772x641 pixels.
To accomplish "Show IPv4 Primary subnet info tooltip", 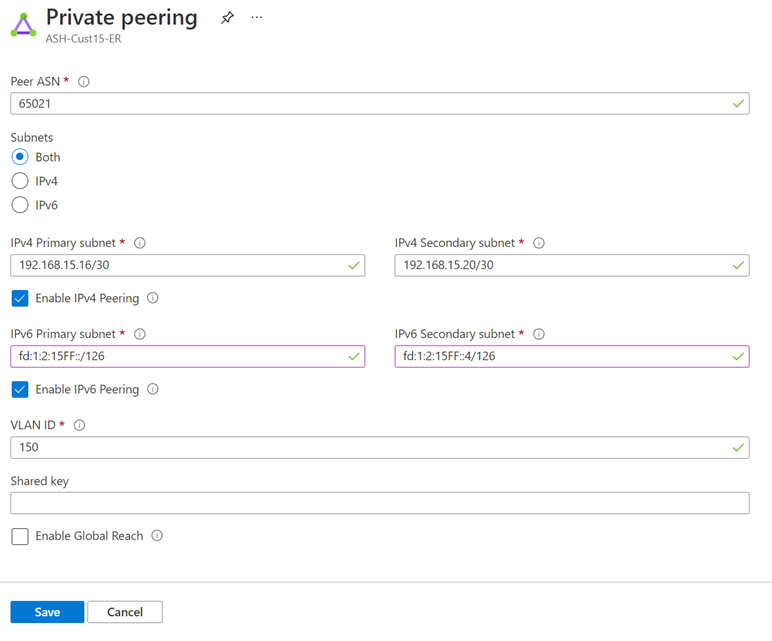I will point(140,243).
